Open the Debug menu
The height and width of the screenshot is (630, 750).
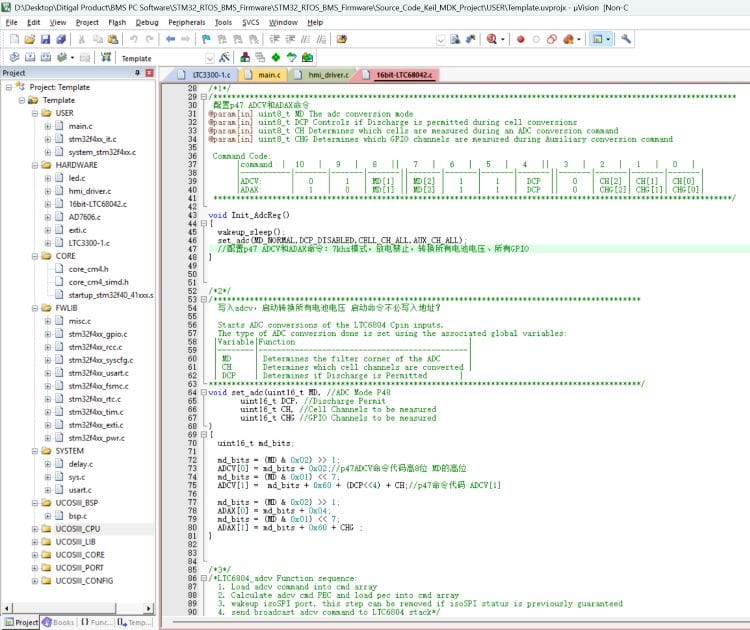(x=147, y=22)
